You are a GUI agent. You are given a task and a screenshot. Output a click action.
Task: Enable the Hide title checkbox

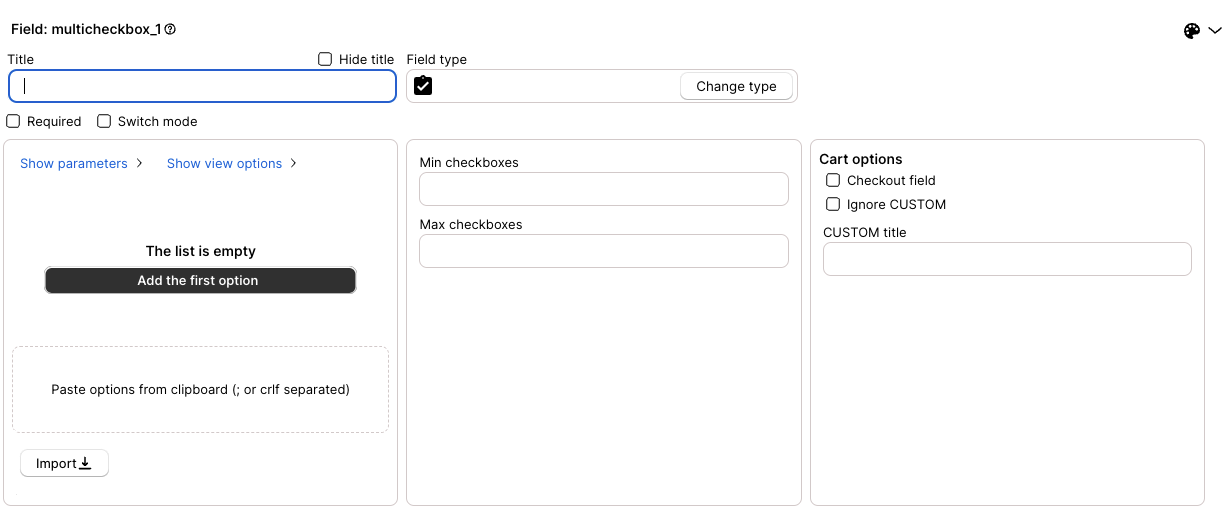[x=325, y=59]
